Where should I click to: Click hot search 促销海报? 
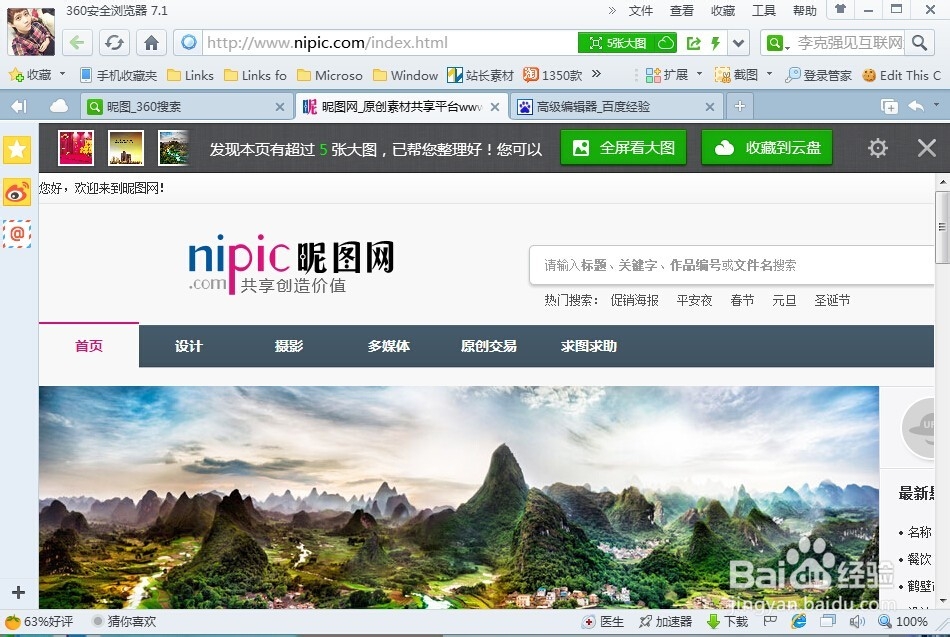coord(634,300)
